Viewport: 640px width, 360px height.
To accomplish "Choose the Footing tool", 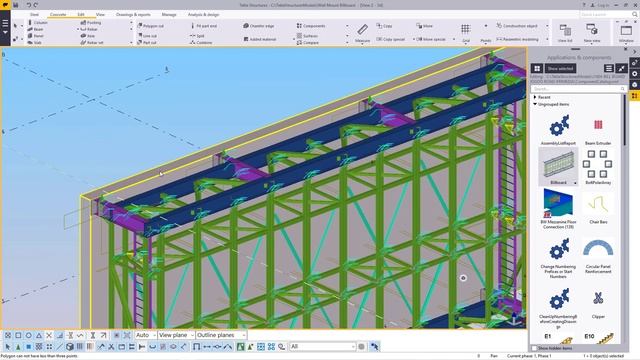I will 91,23.
